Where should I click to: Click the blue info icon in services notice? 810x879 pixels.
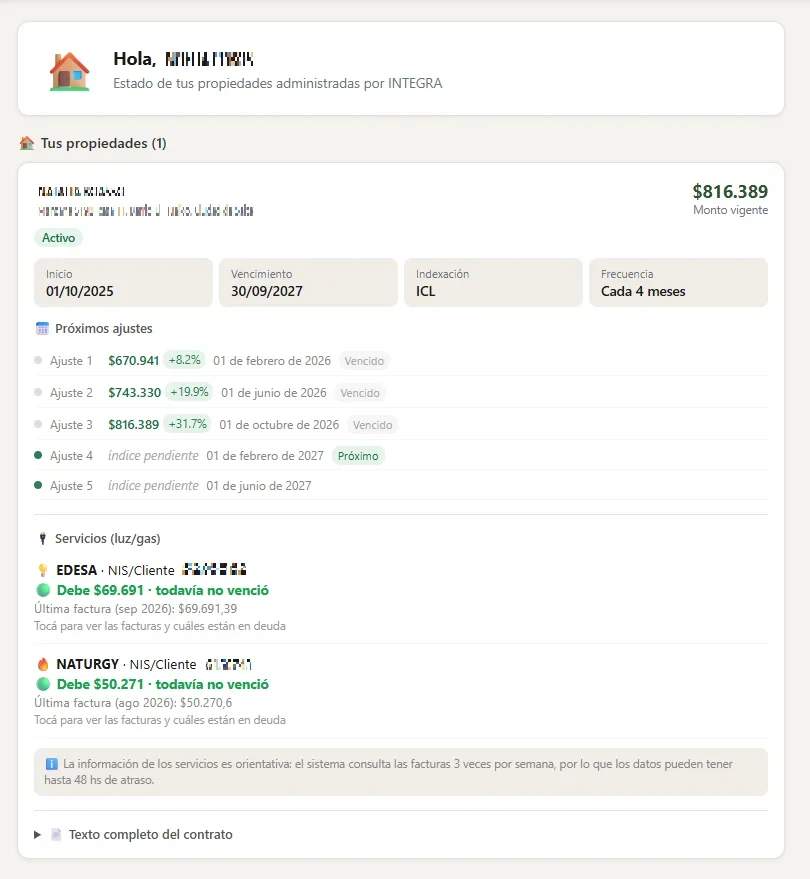[51, 764]
